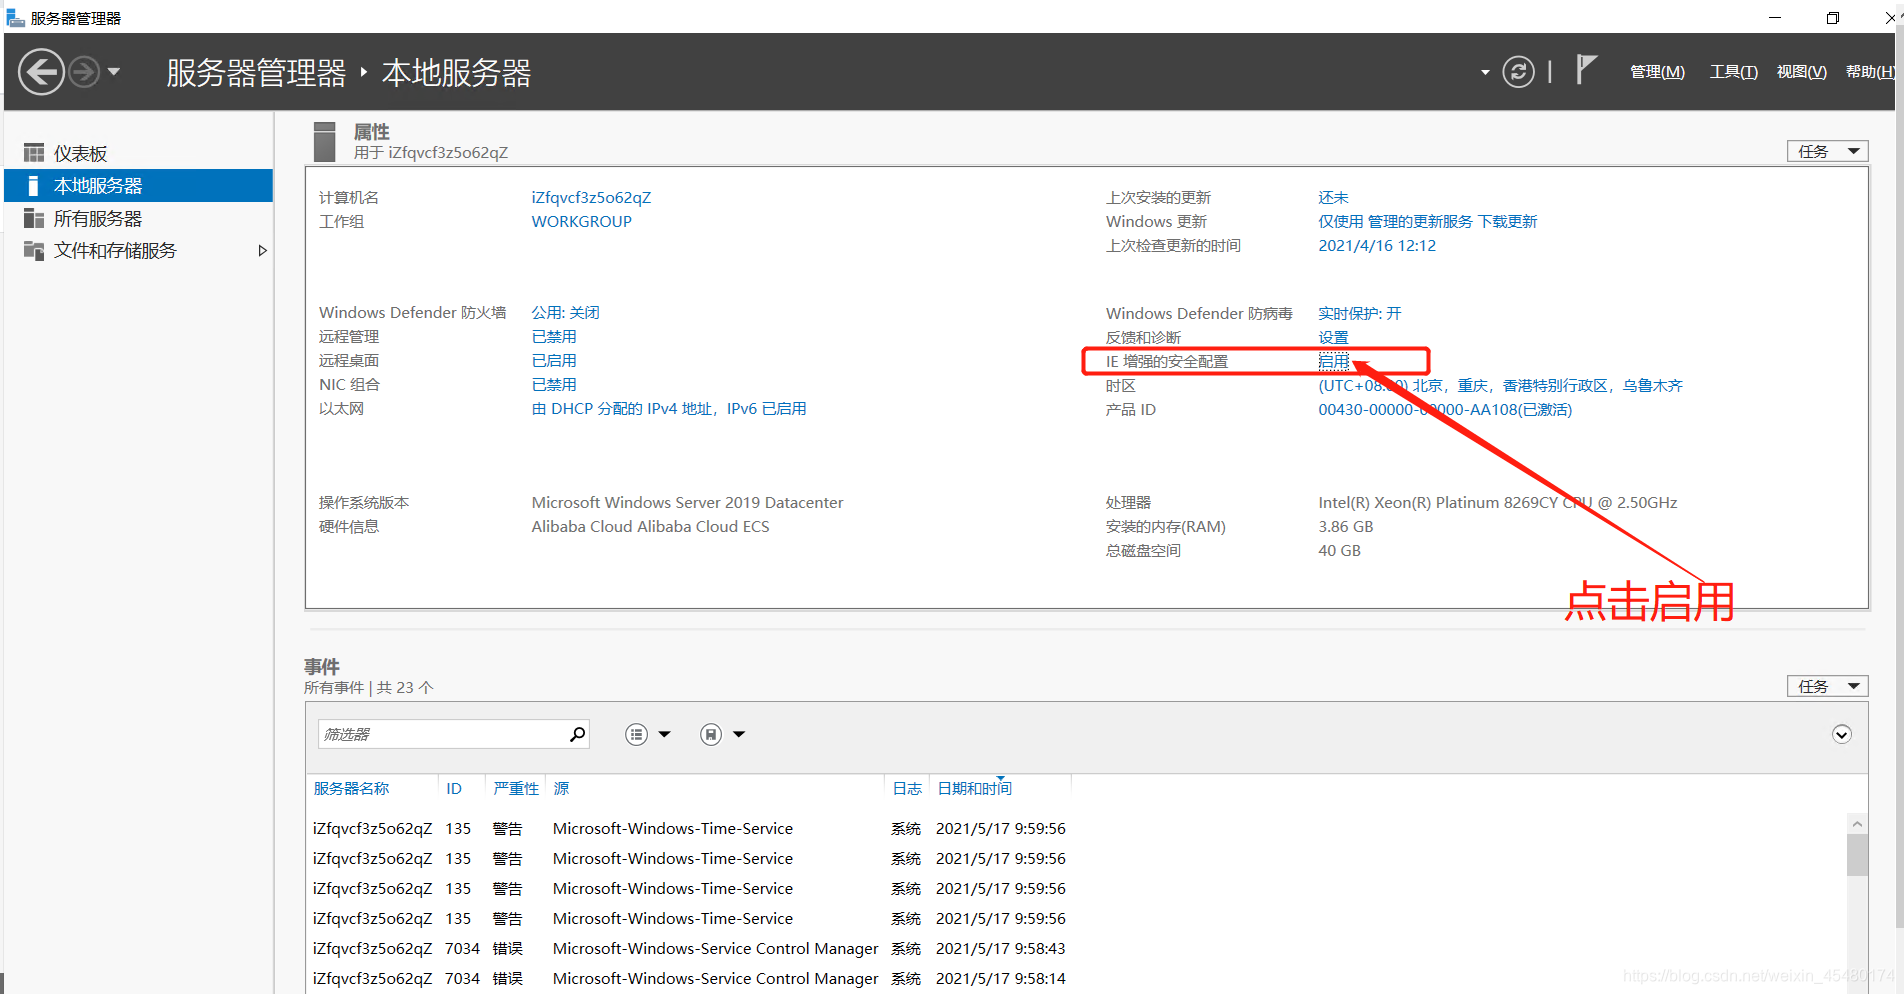This screenshot has height=994, width=1904.
Task: Click the back navigation arrow
Action: [x=42, y=72]
